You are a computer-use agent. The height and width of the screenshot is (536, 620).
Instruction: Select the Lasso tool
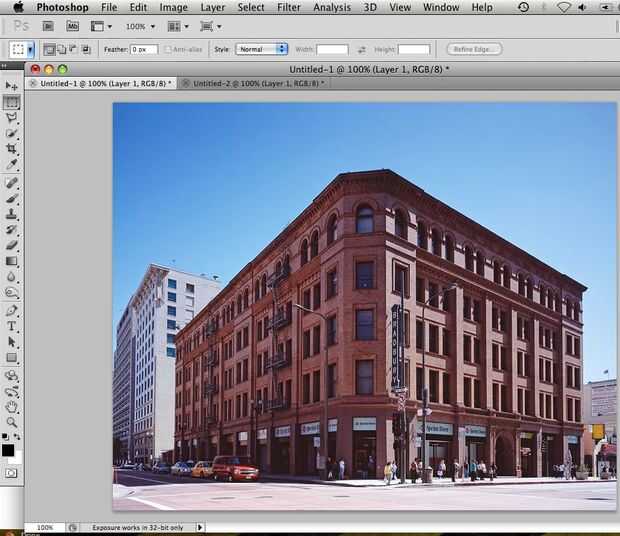(11, 117)
